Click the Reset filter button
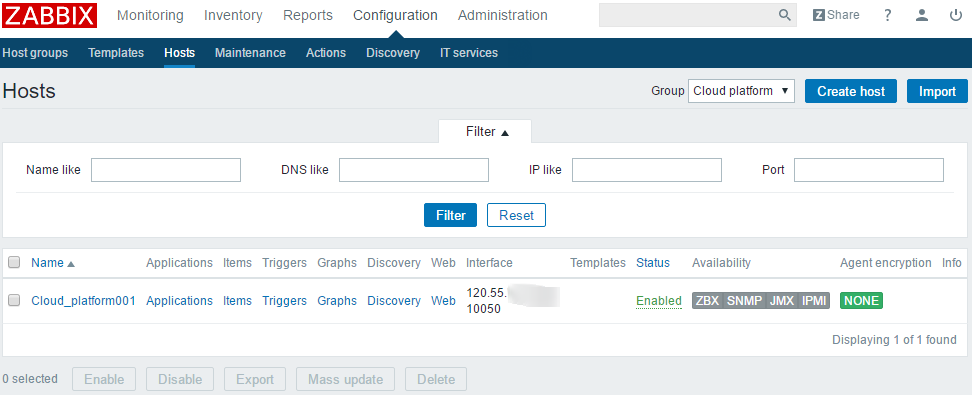This screenshot has height=395, width=972. click(x=516, y=215)
